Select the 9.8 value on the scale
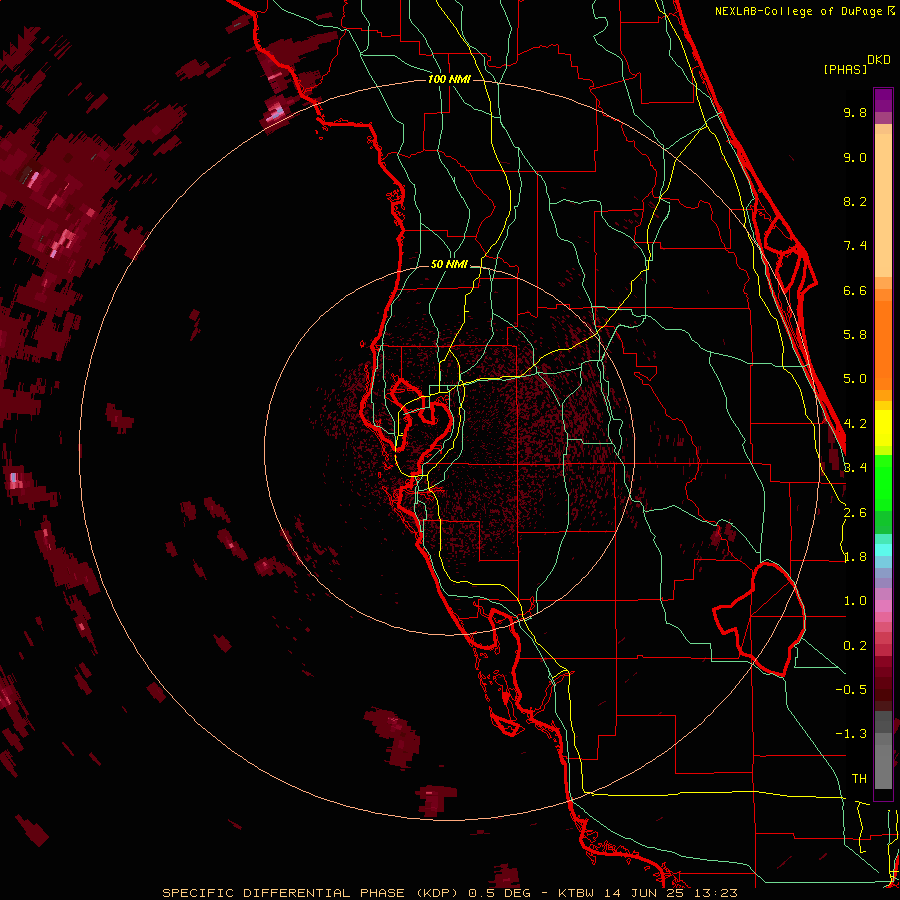Image resolution: width=900 pixels, height=900 pixels. pos(855,112)
